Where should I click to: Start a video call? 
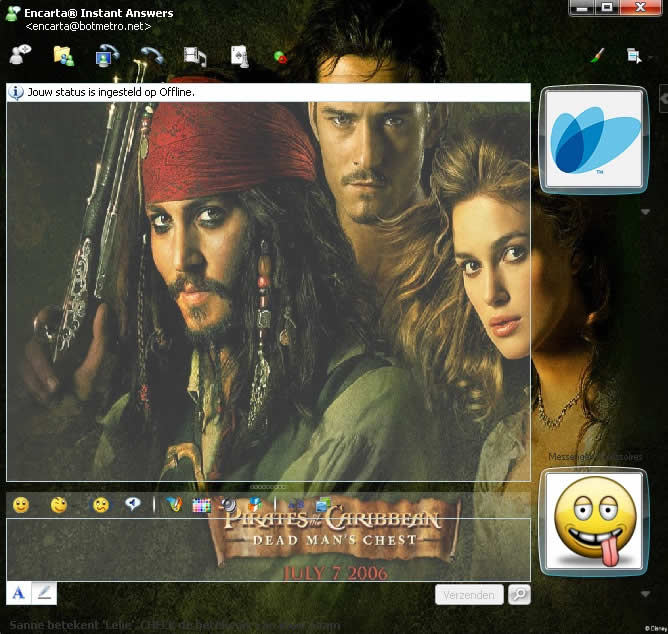pos(107,56)
